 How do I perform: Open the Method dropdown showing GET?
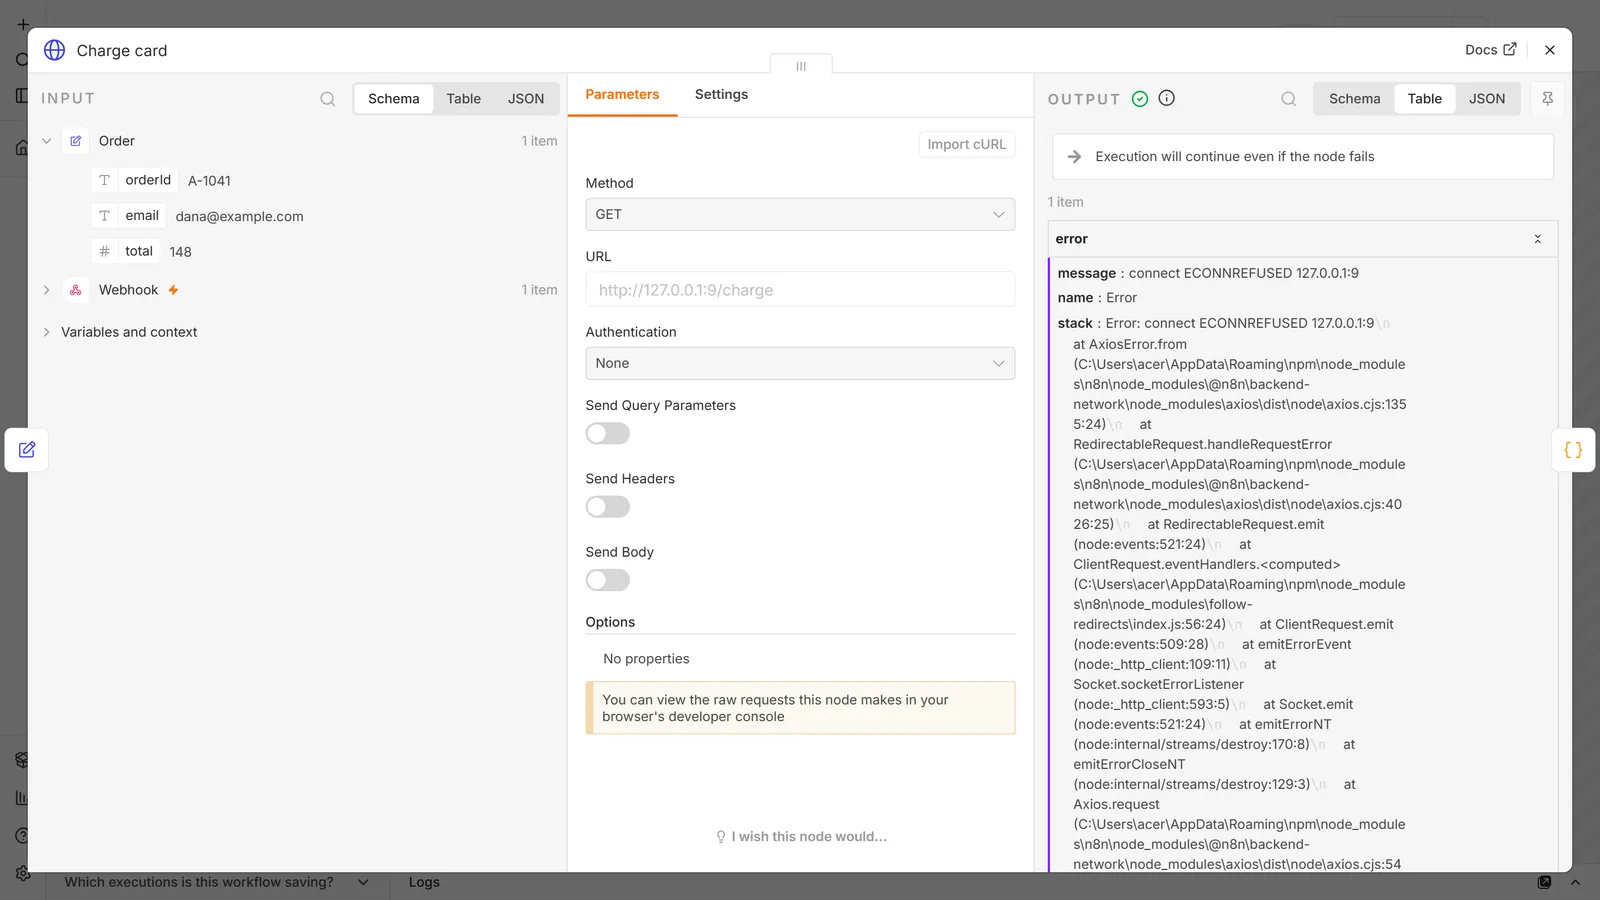[800, 214]
